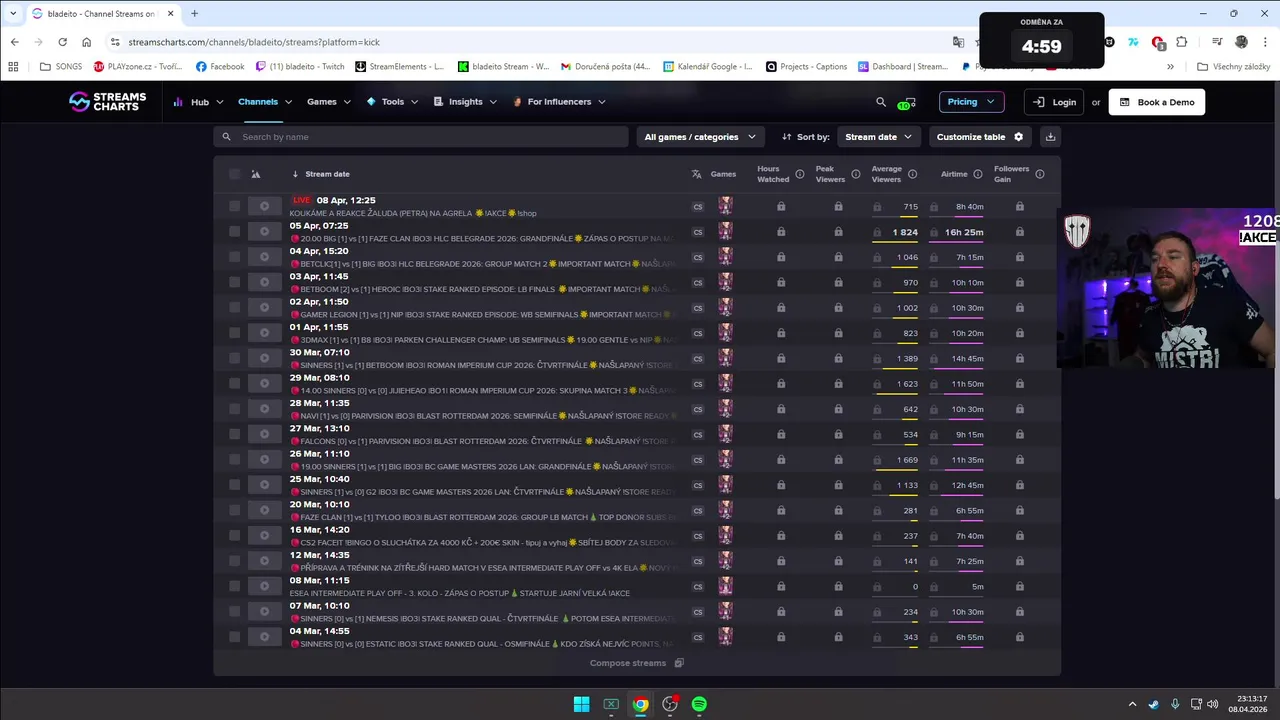Reload the page in Chrome

tap(62, 42)
